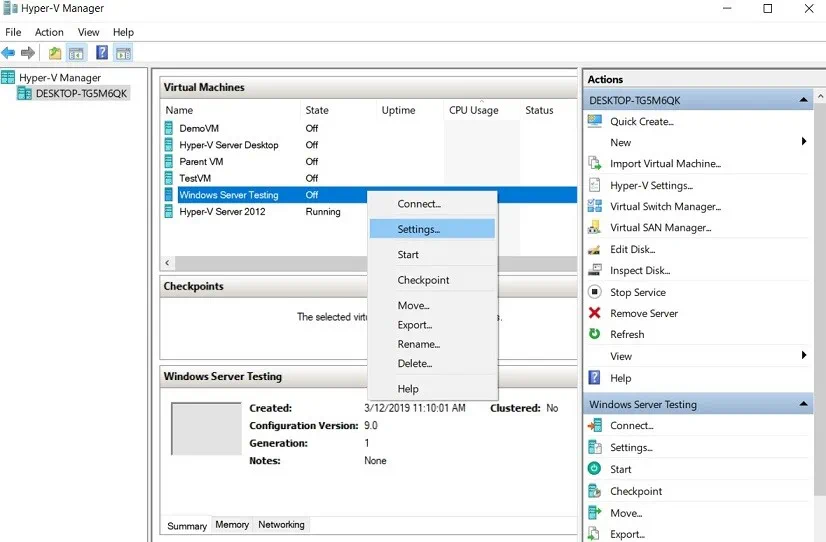Click the red Remove Server icon

tap(594, 314)
